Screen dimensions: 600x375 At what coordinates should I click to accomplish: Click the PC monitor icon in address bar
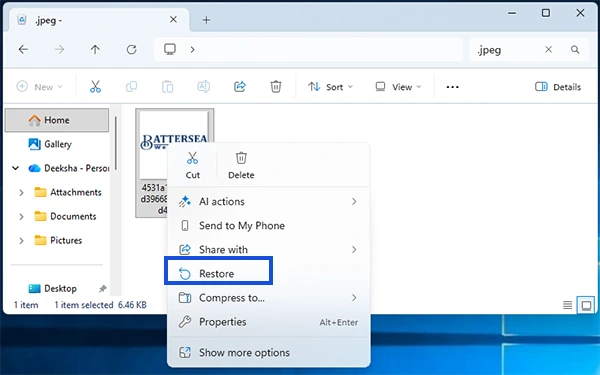pos(170,49)
